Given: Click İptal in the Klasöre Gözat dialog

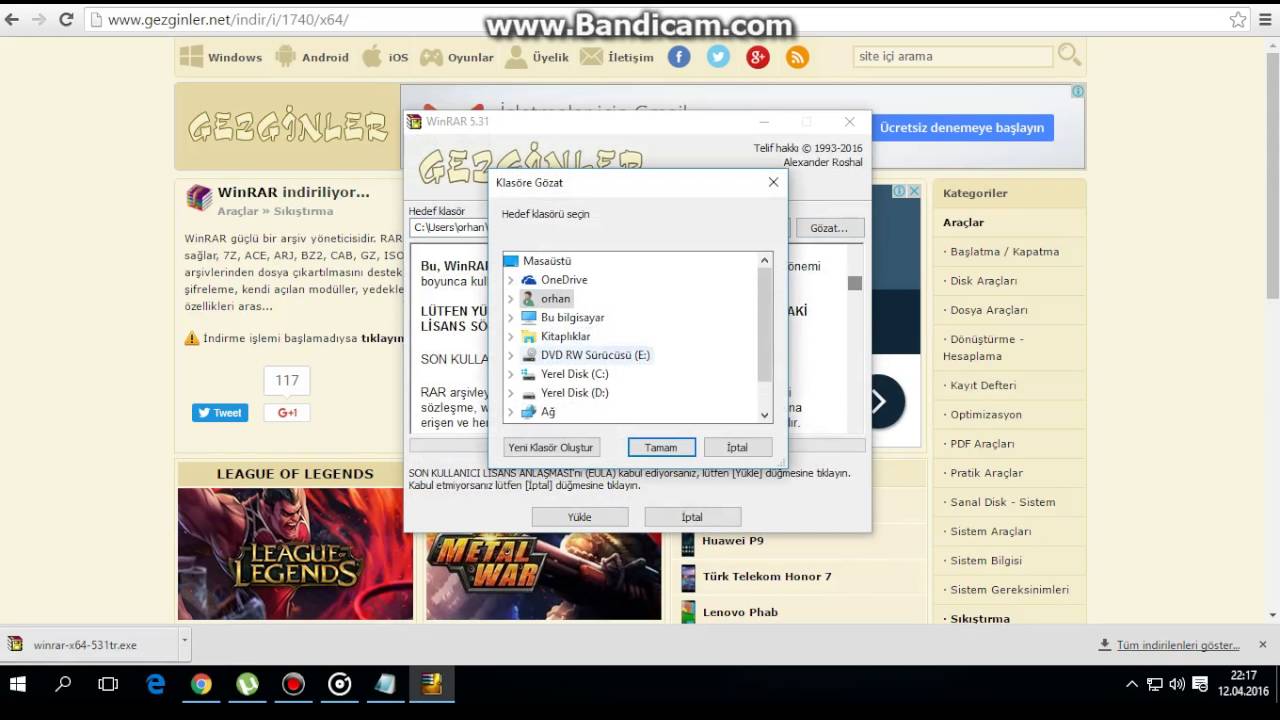Looking at the screenshot, I should (x=737, y=447).
